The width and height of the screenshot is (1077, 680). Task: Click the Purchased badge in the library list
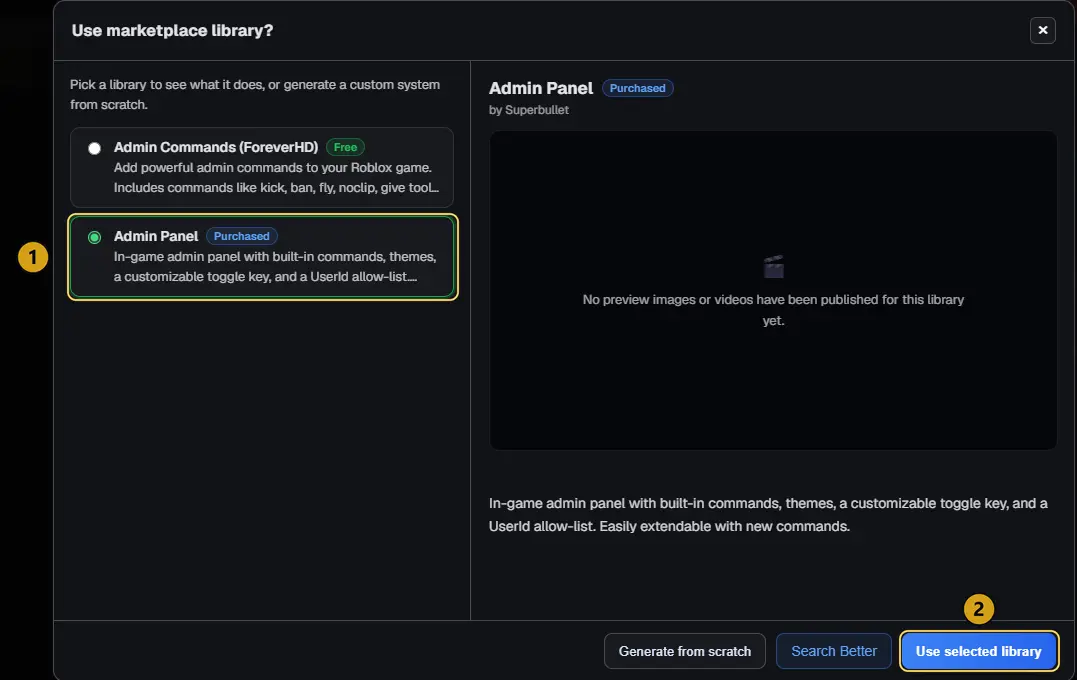241,236
